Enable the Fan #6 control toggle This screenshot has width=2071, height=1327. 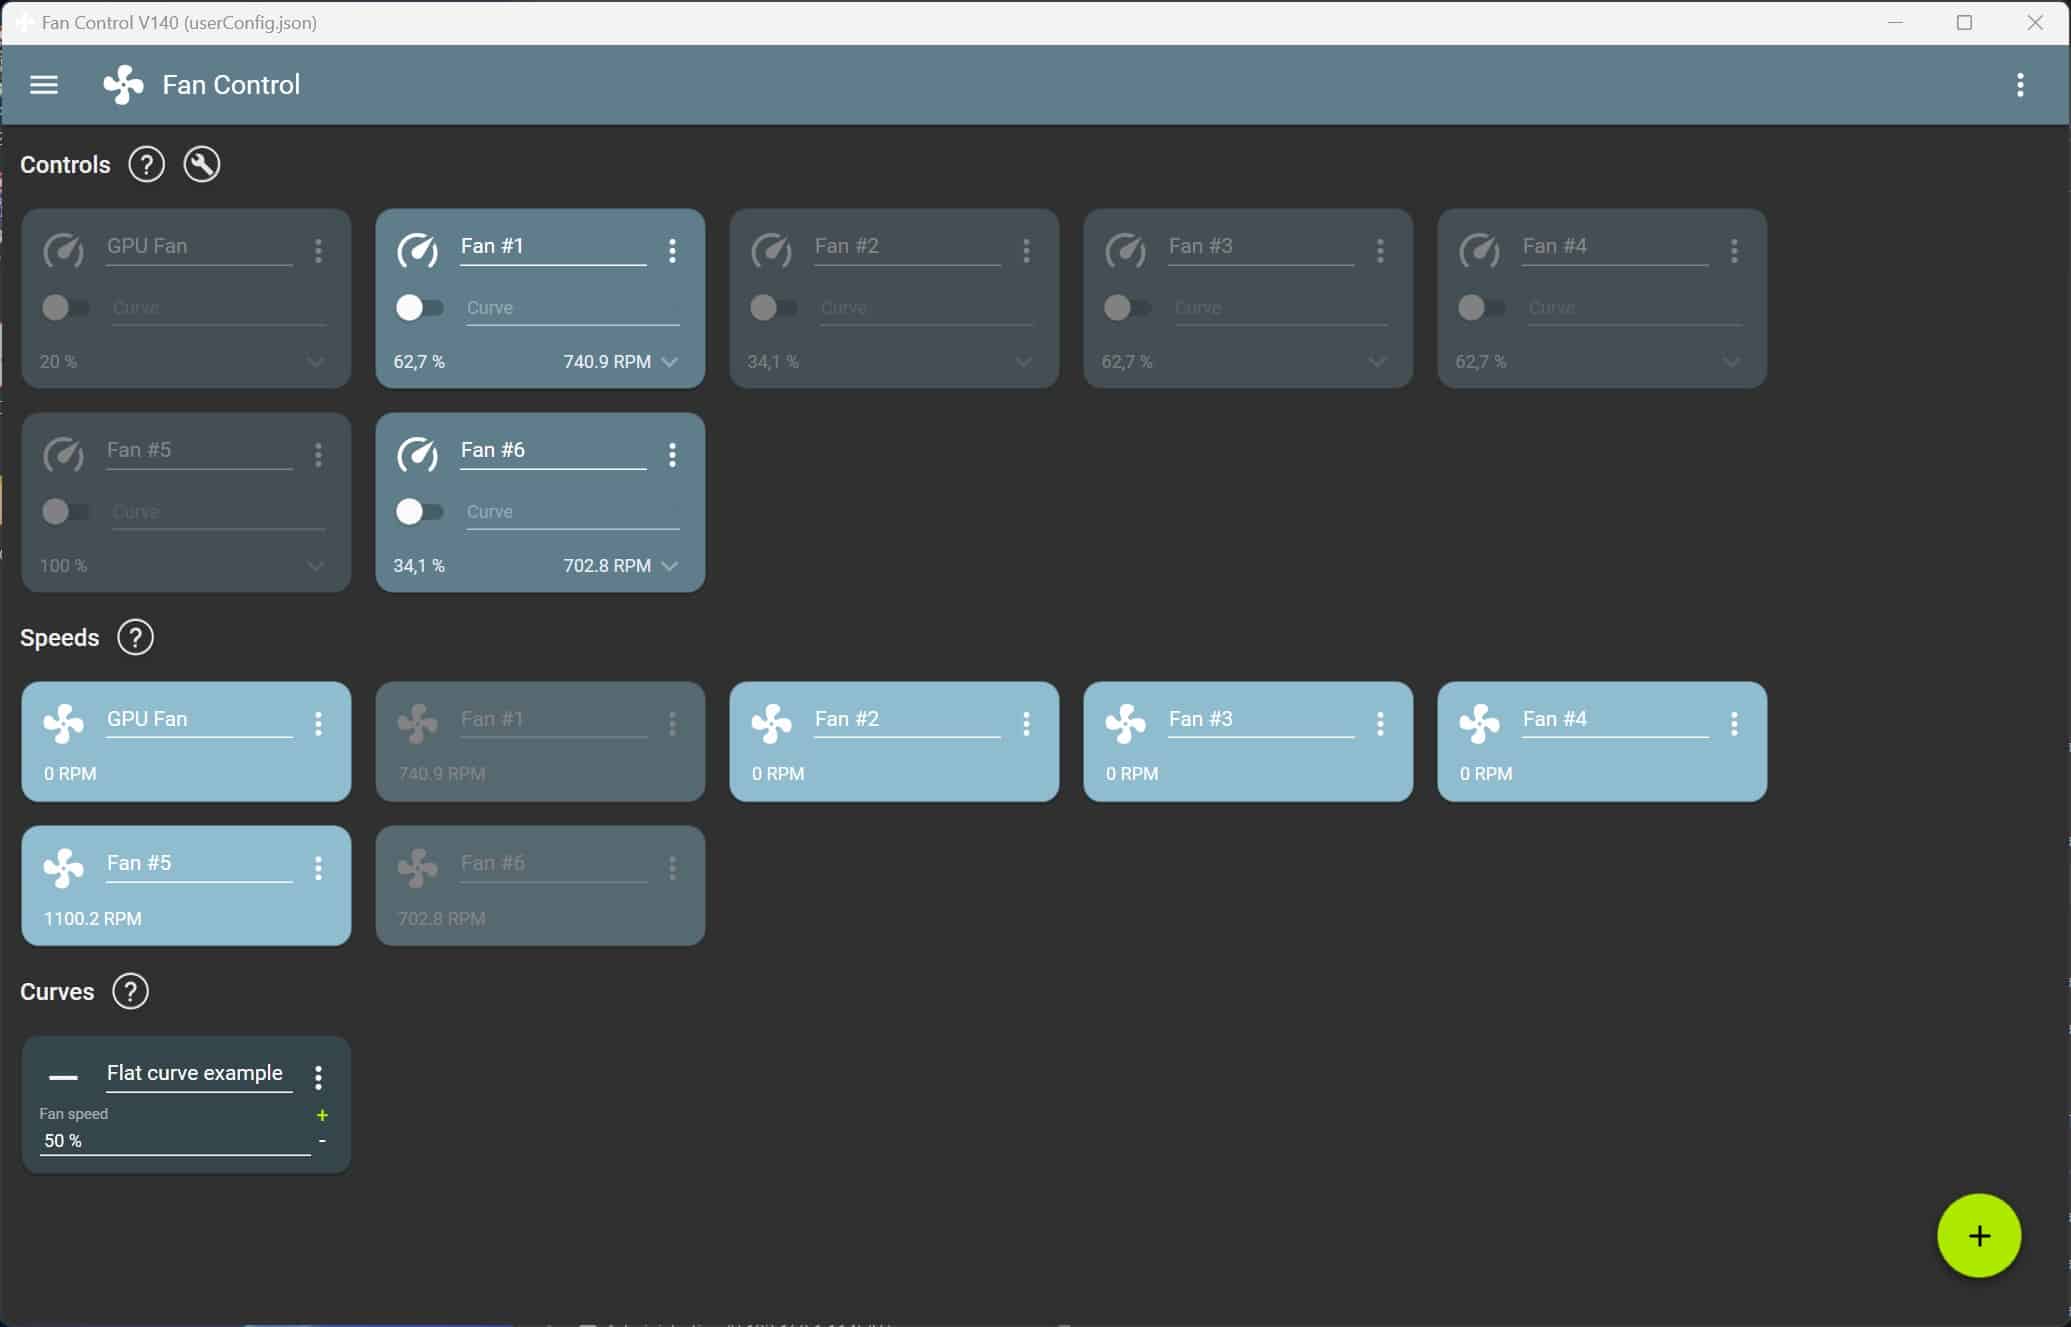(x=419, y=512)
